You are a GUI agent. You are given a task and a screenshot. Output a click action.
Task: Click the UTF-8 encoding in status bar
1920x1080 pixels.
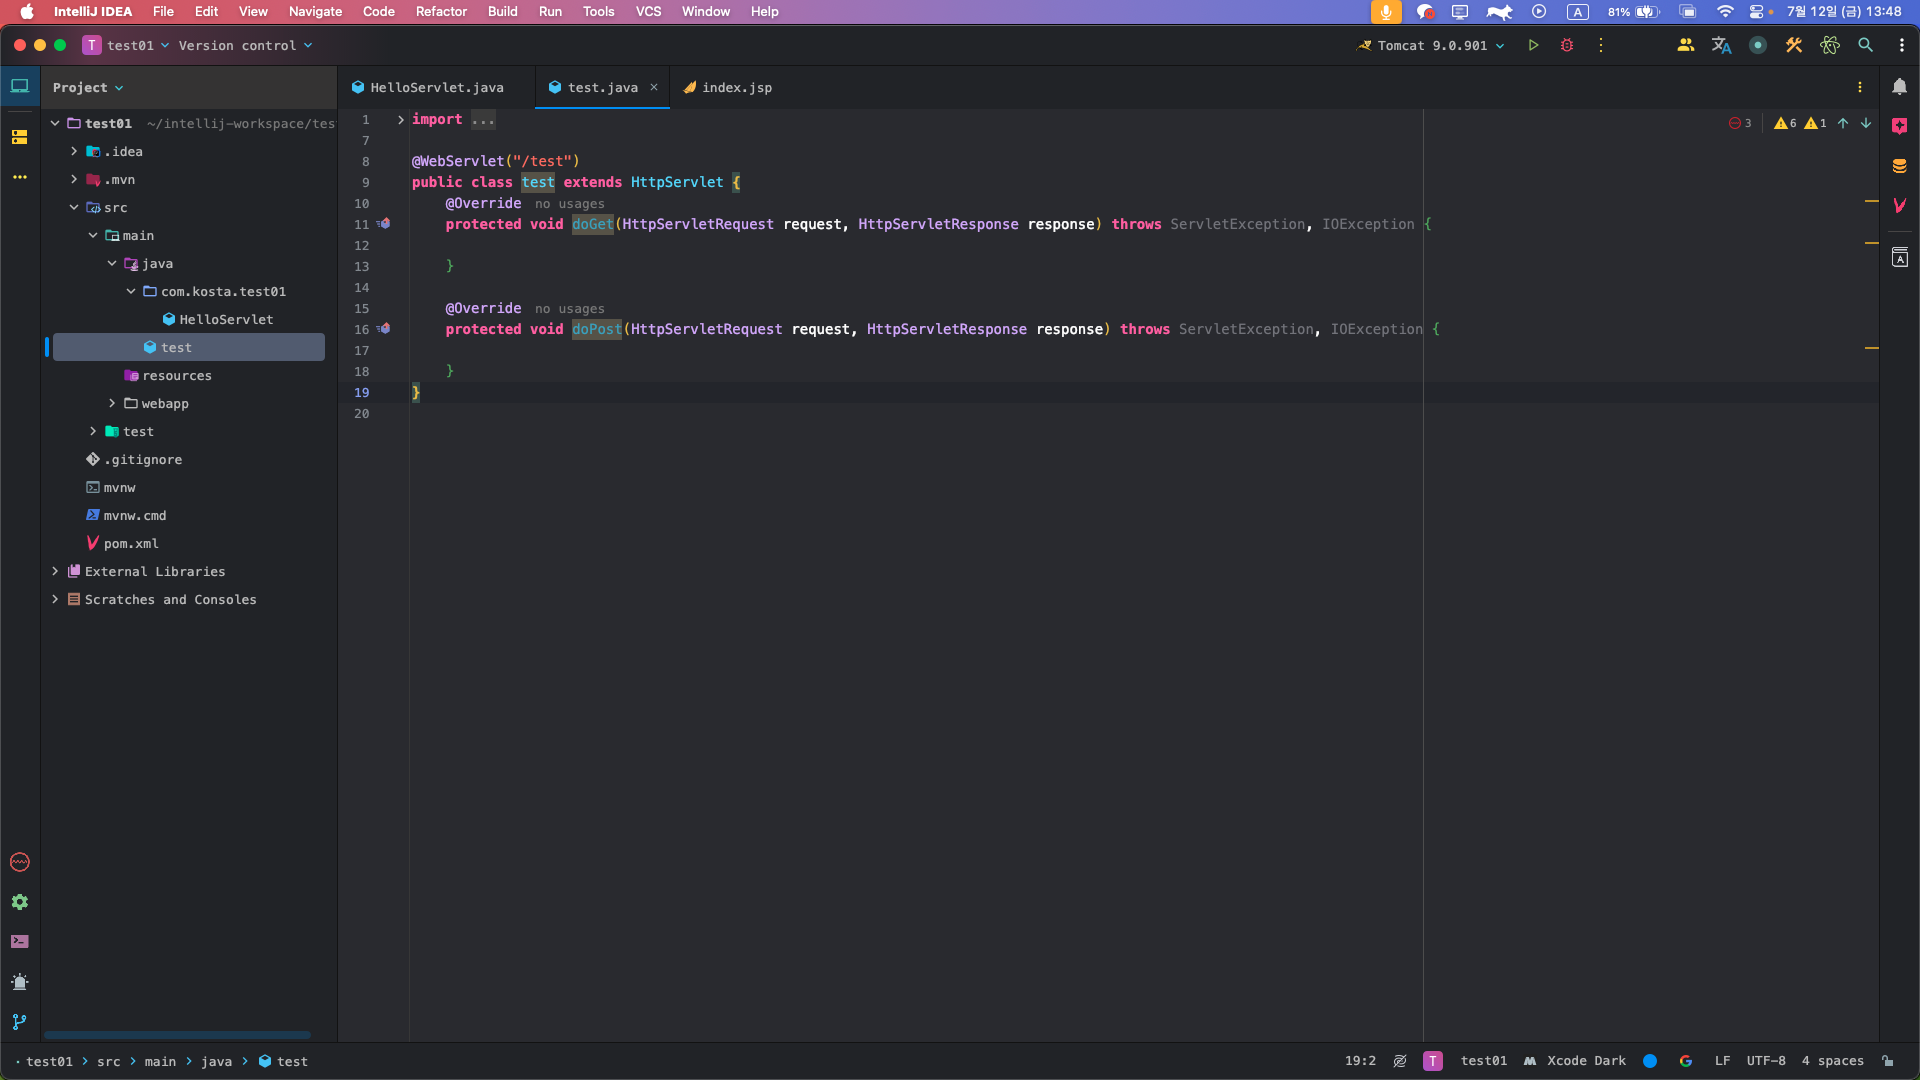(x=1765, y=1061)
